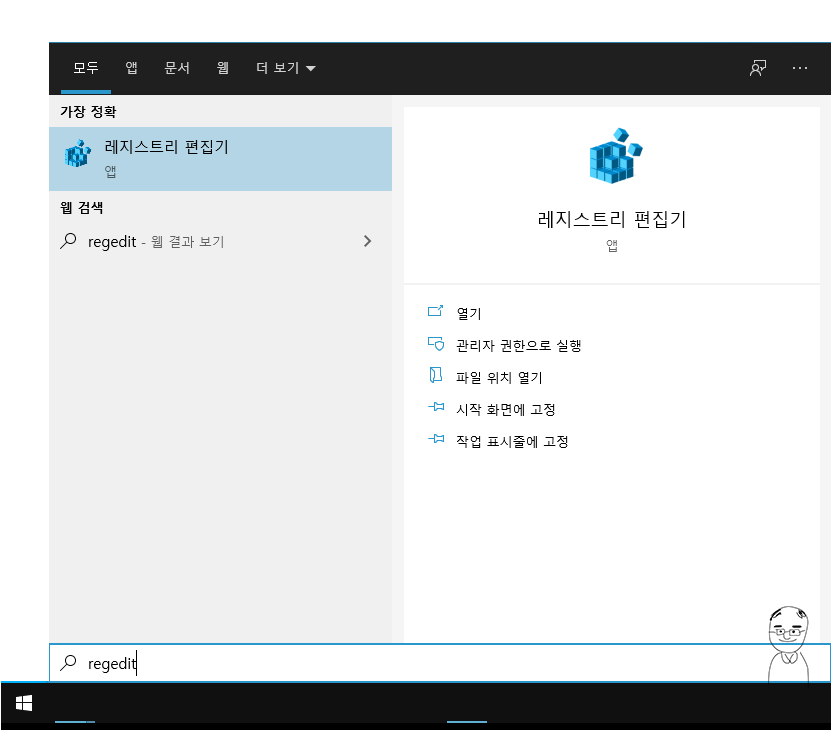Choose 작업 표시줄에 고정
834x730 pixels.
point(512,441)
